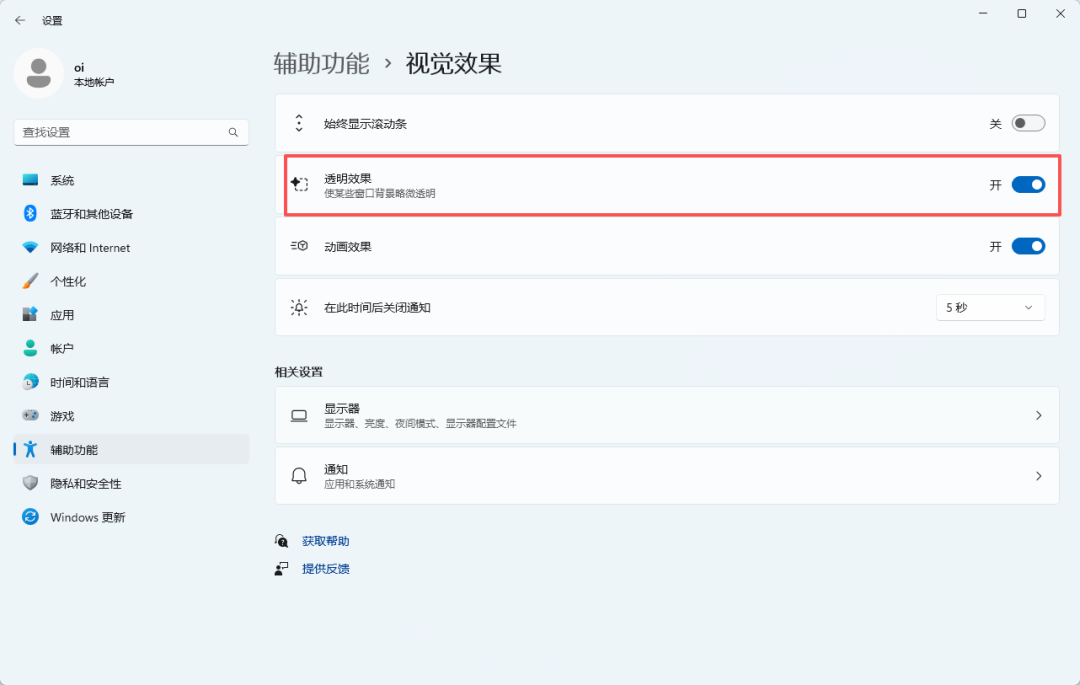This screenshot has width=1080, height=685.
Task: Click the 个性化 paintbrush icon
Action: [30, 281]
